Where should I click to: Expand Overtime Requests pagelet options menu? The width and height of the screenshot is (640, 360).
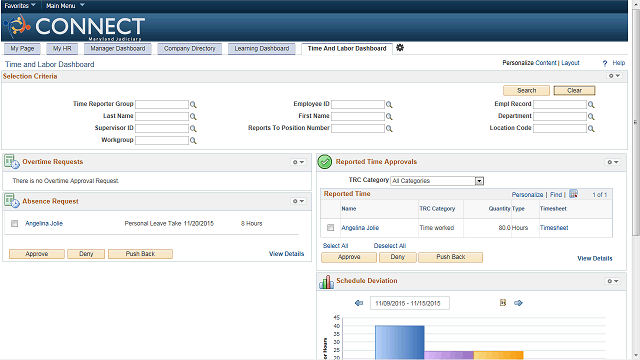click(x=298, y=162)
